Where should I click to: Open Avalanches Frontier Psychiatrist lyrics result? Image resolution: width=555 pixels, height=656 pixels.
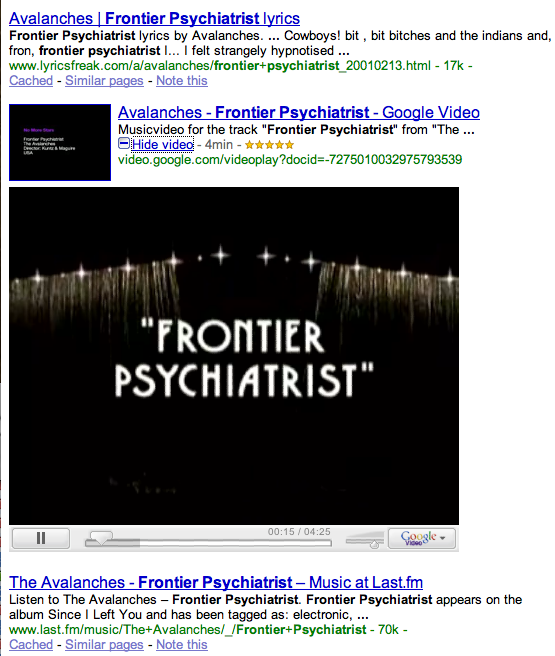point(154,18)
